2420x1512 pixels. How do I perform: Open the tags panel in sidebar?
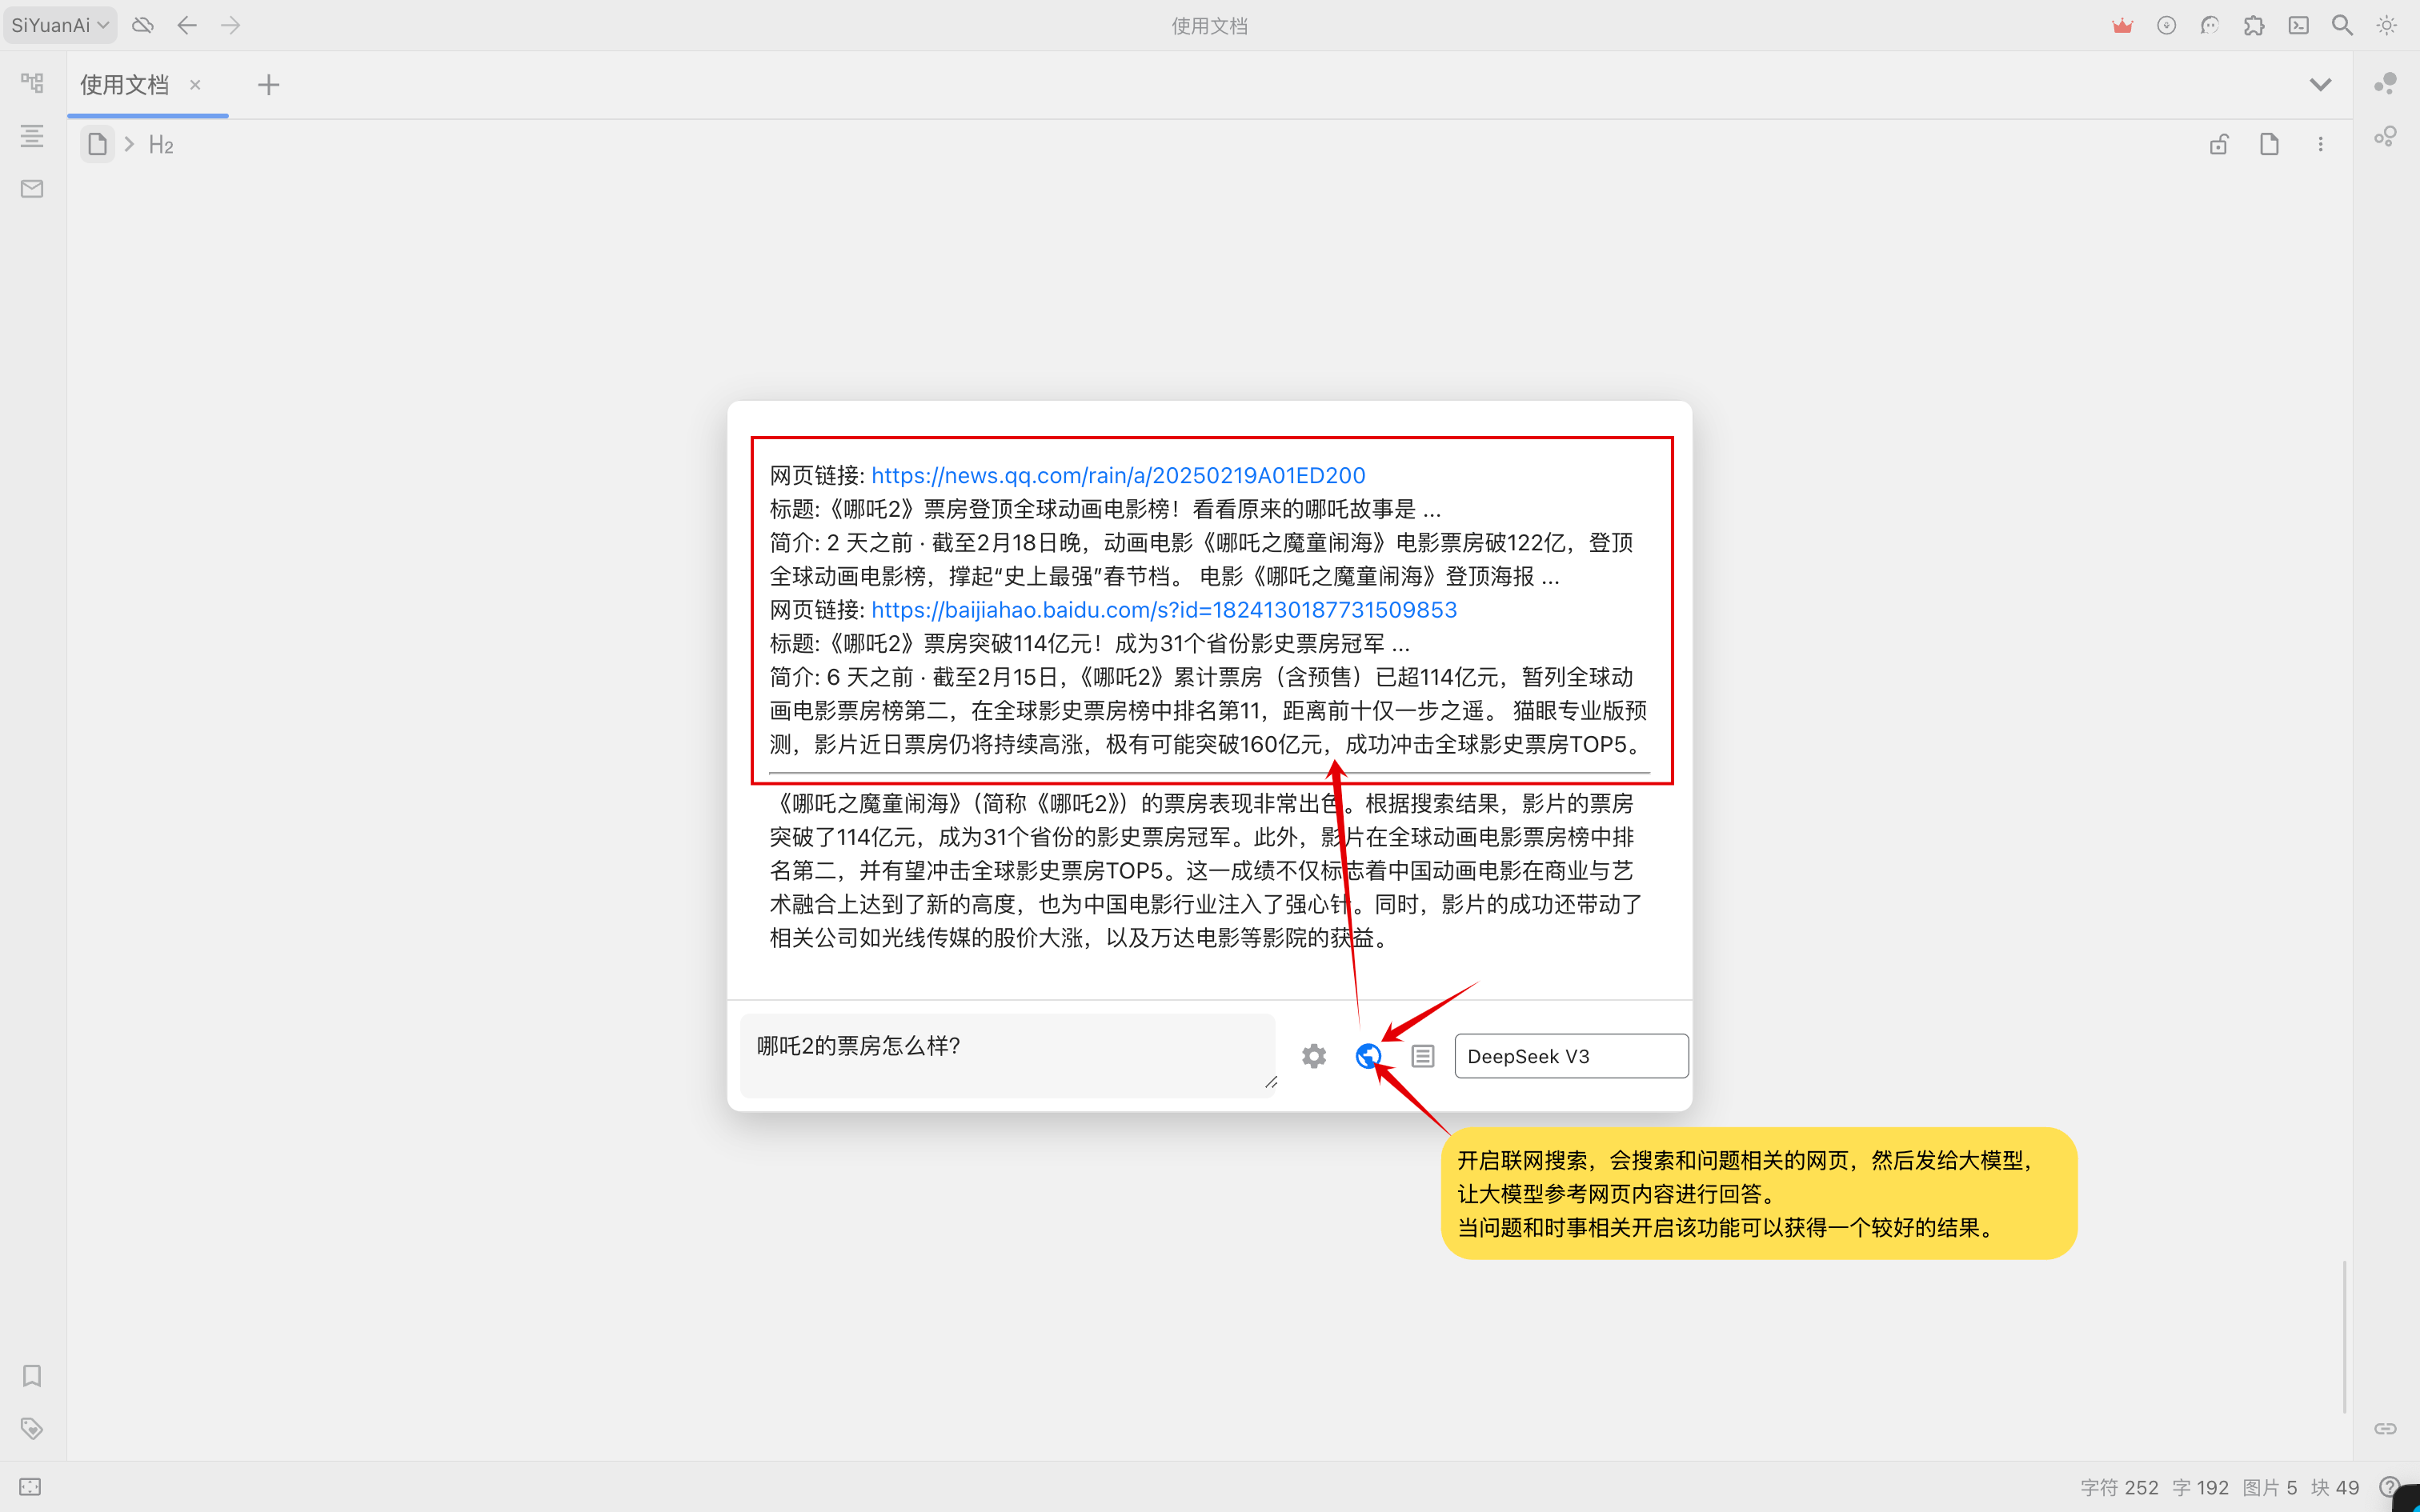31,1428
